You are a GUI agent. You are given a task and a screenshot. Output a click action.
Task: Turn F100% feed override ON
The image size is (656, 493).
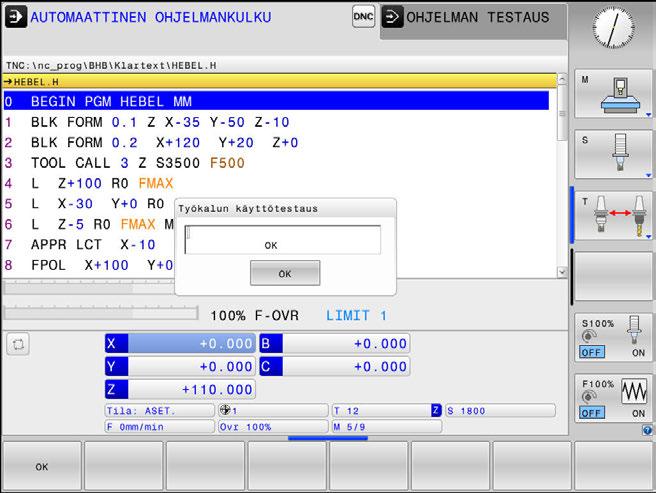[638, 413]
